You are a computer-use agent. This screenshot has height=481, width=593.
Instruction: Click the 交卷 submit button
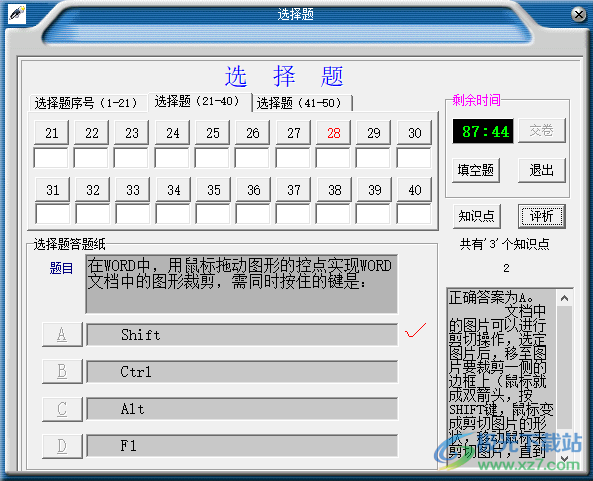(x=542, y=130)
